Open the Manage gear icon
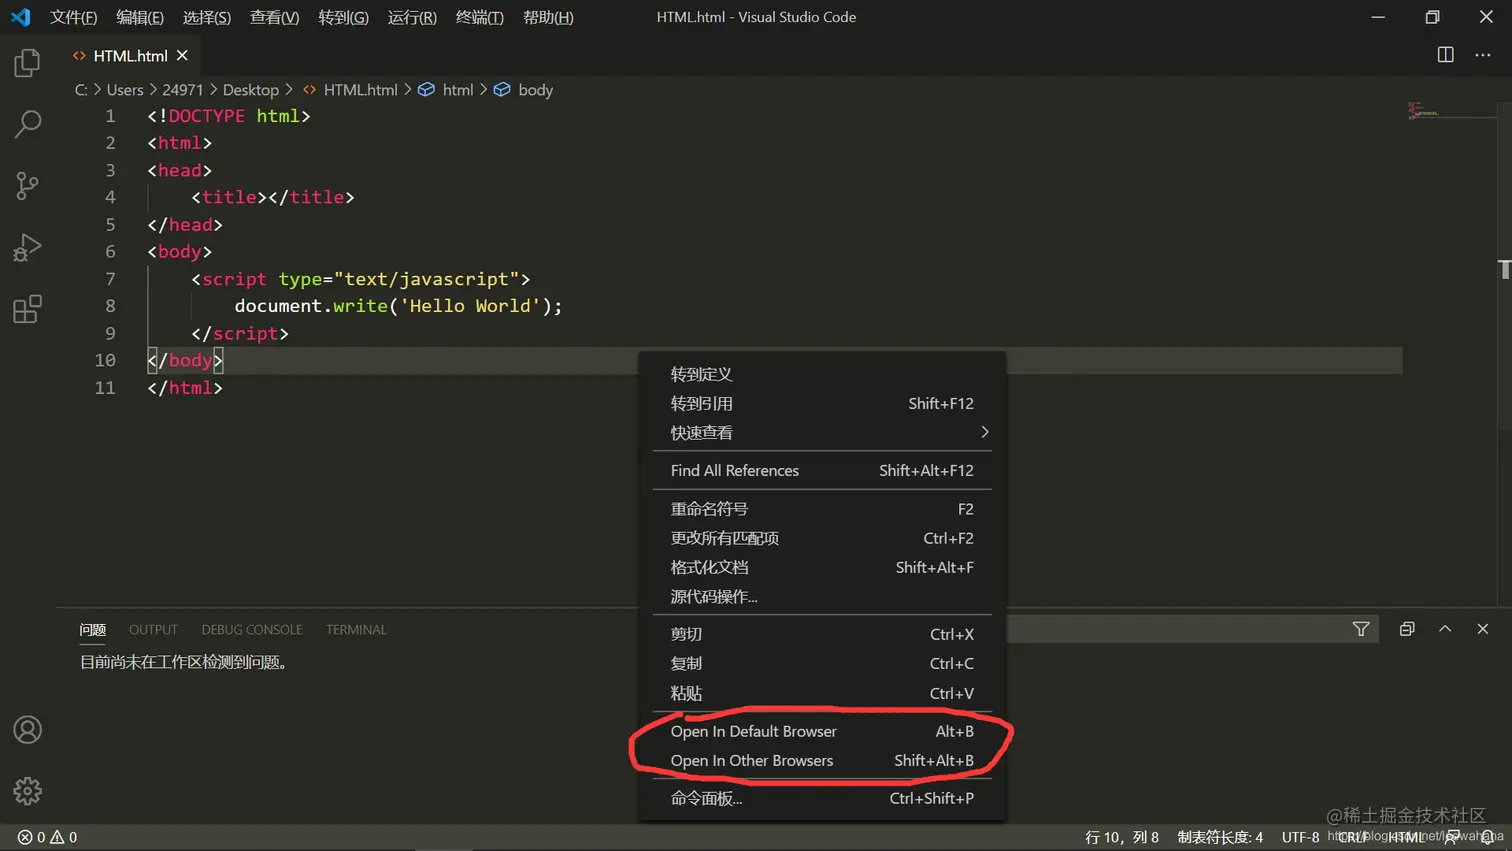 (x=27, y=791)
